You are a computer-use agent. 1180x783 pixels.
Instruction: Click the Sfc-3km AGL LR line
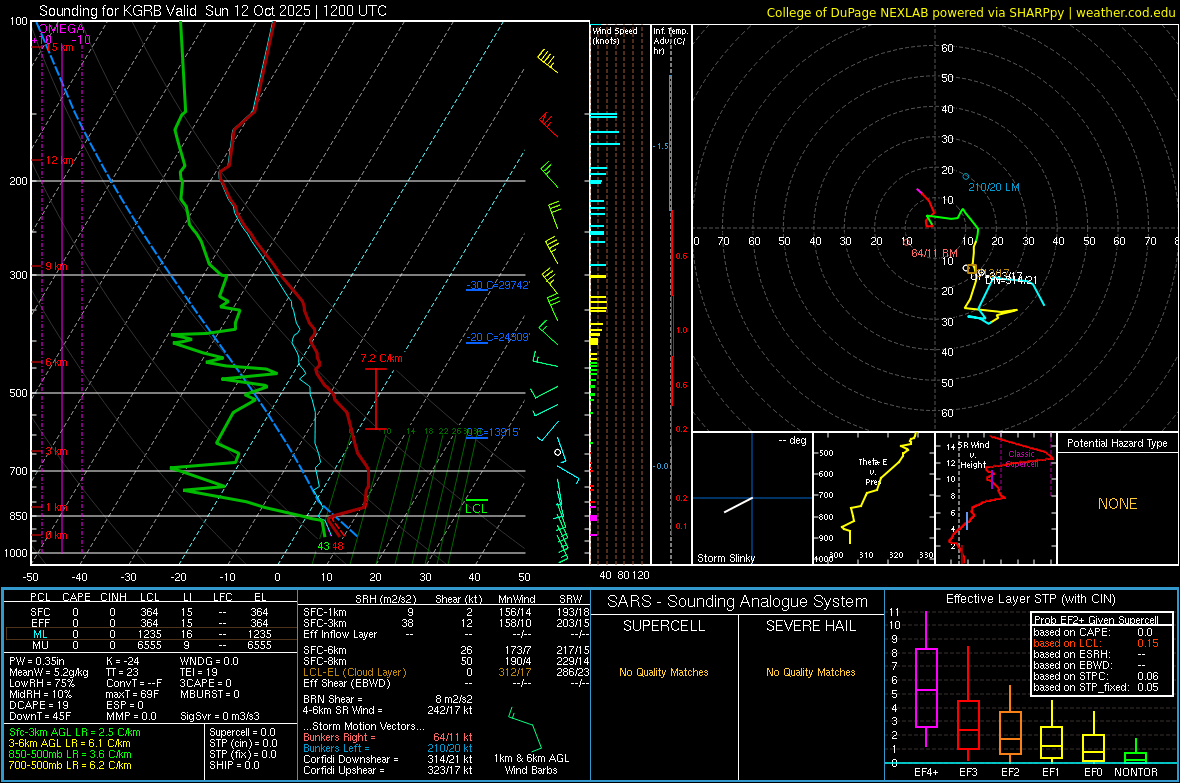(x=75, y=732)
